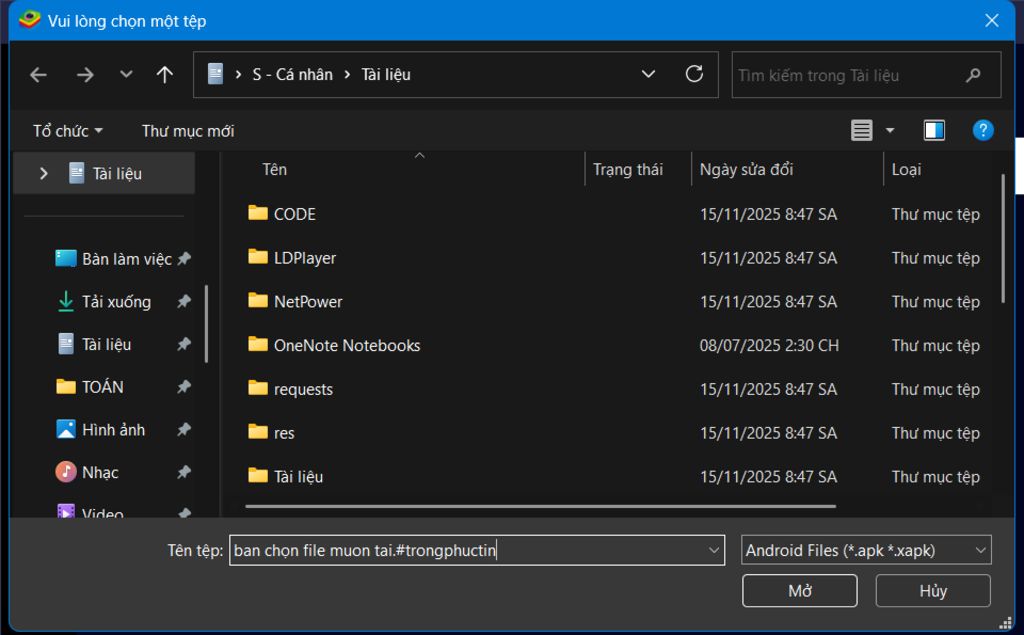This screenshot has height=635, width=1024.
Task: Go back using the left arrow
Action: point(39,75)
